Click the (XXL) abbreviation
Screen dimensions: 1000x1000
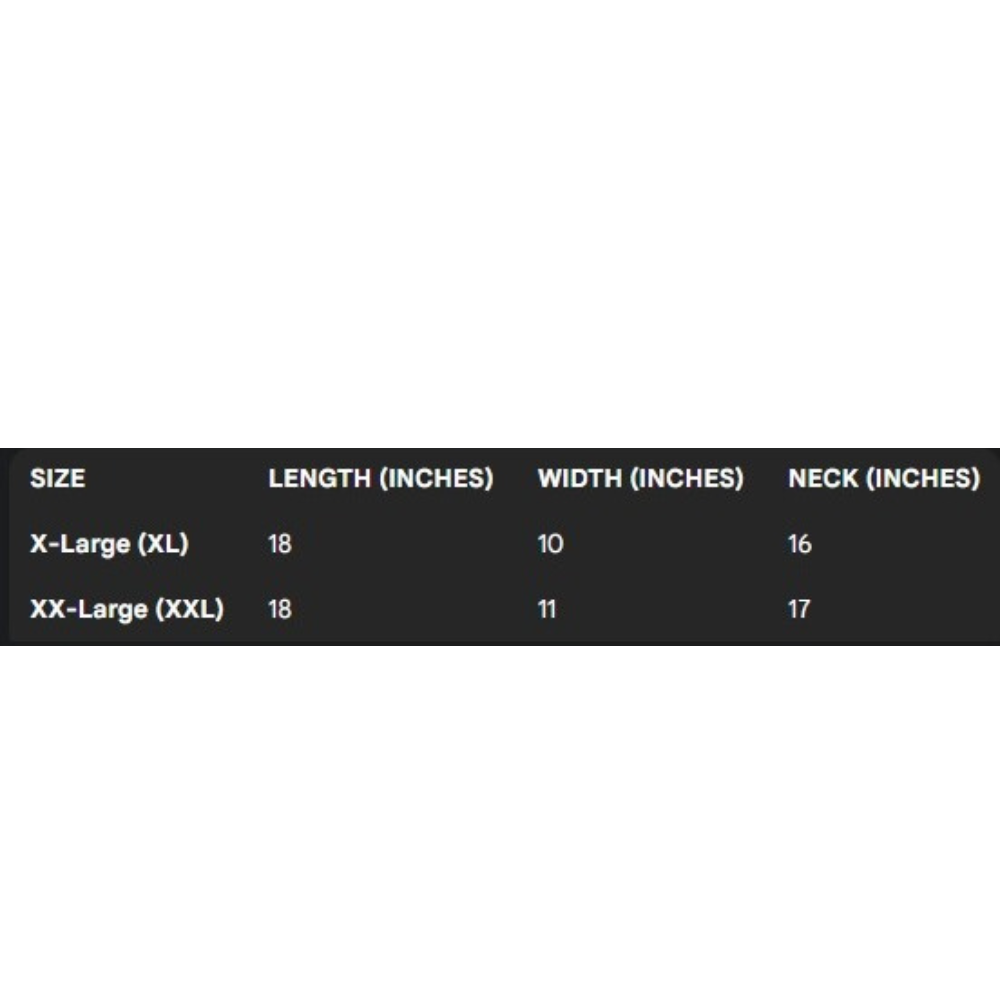coord(190,609)
